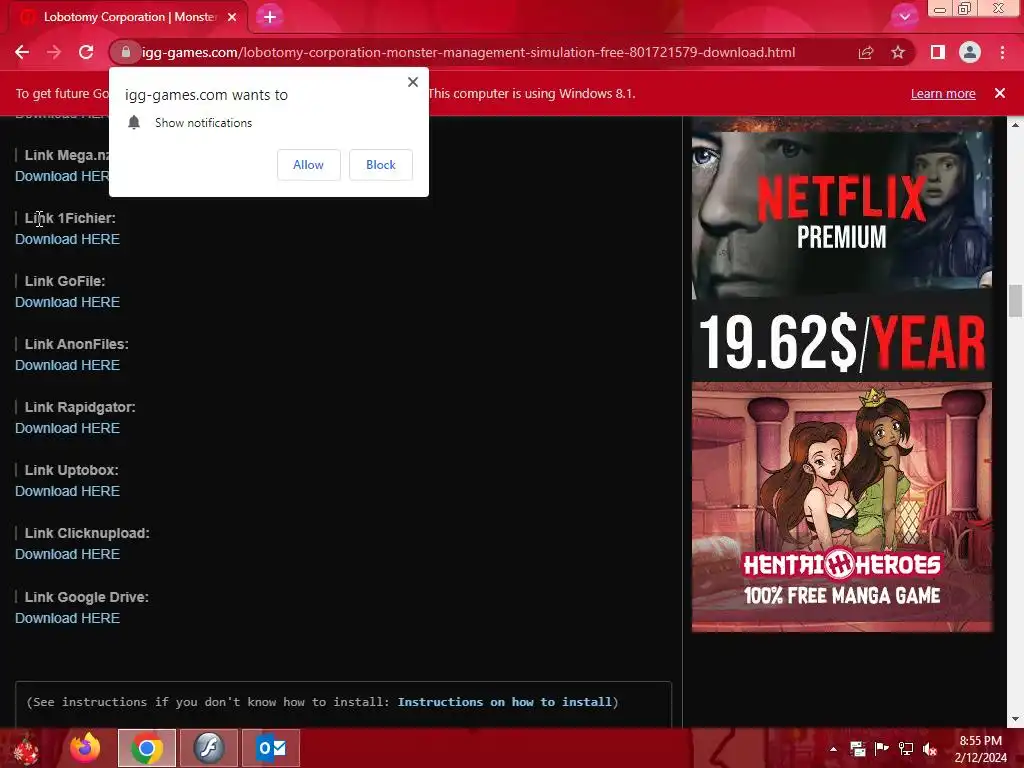Block notifications from igg-games.com
This screenshot has width=1024, height=768.
coord(381,165)
